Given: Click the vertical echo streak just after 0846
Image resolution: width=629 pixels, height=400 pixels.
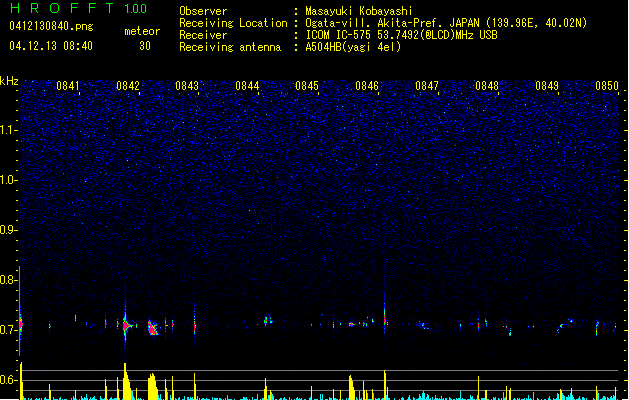Looking at the screenshot, I should (x=385, y=313).
